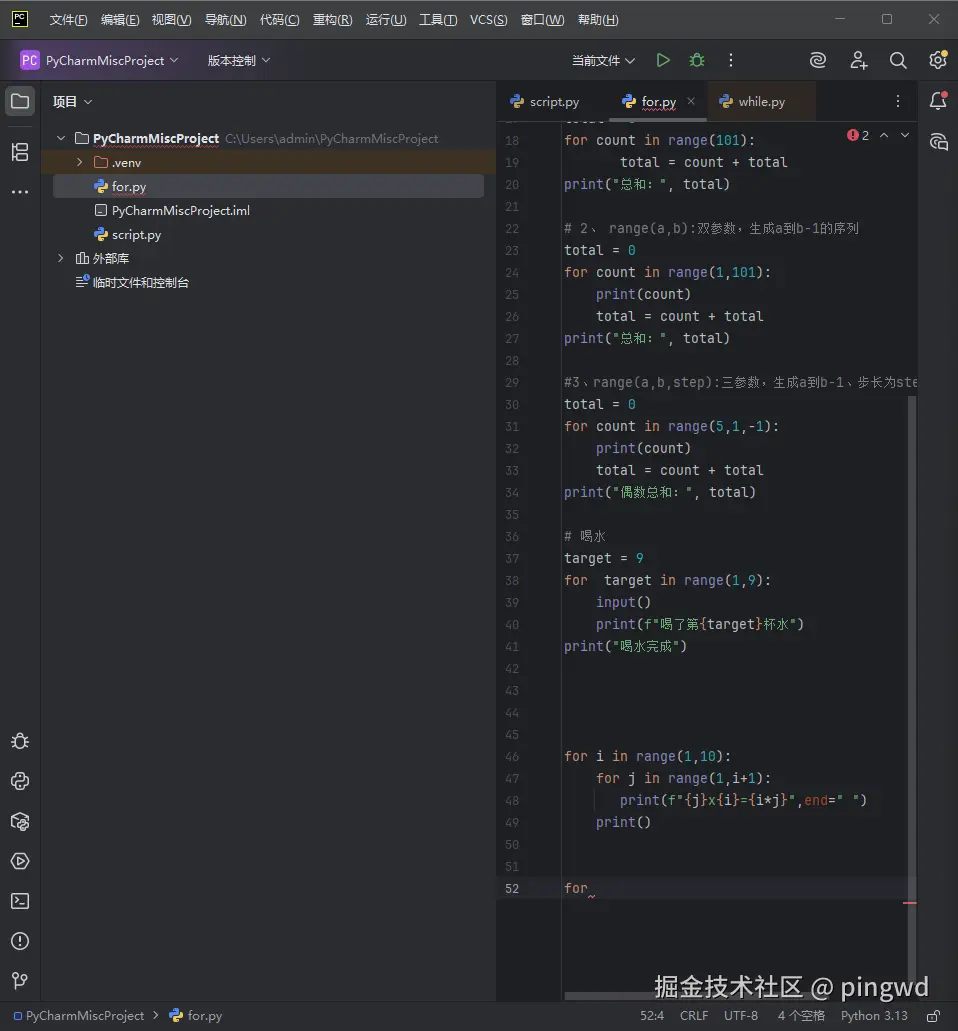
Task: Click line number 52 in gutter
Action: [x=512, y=888]
